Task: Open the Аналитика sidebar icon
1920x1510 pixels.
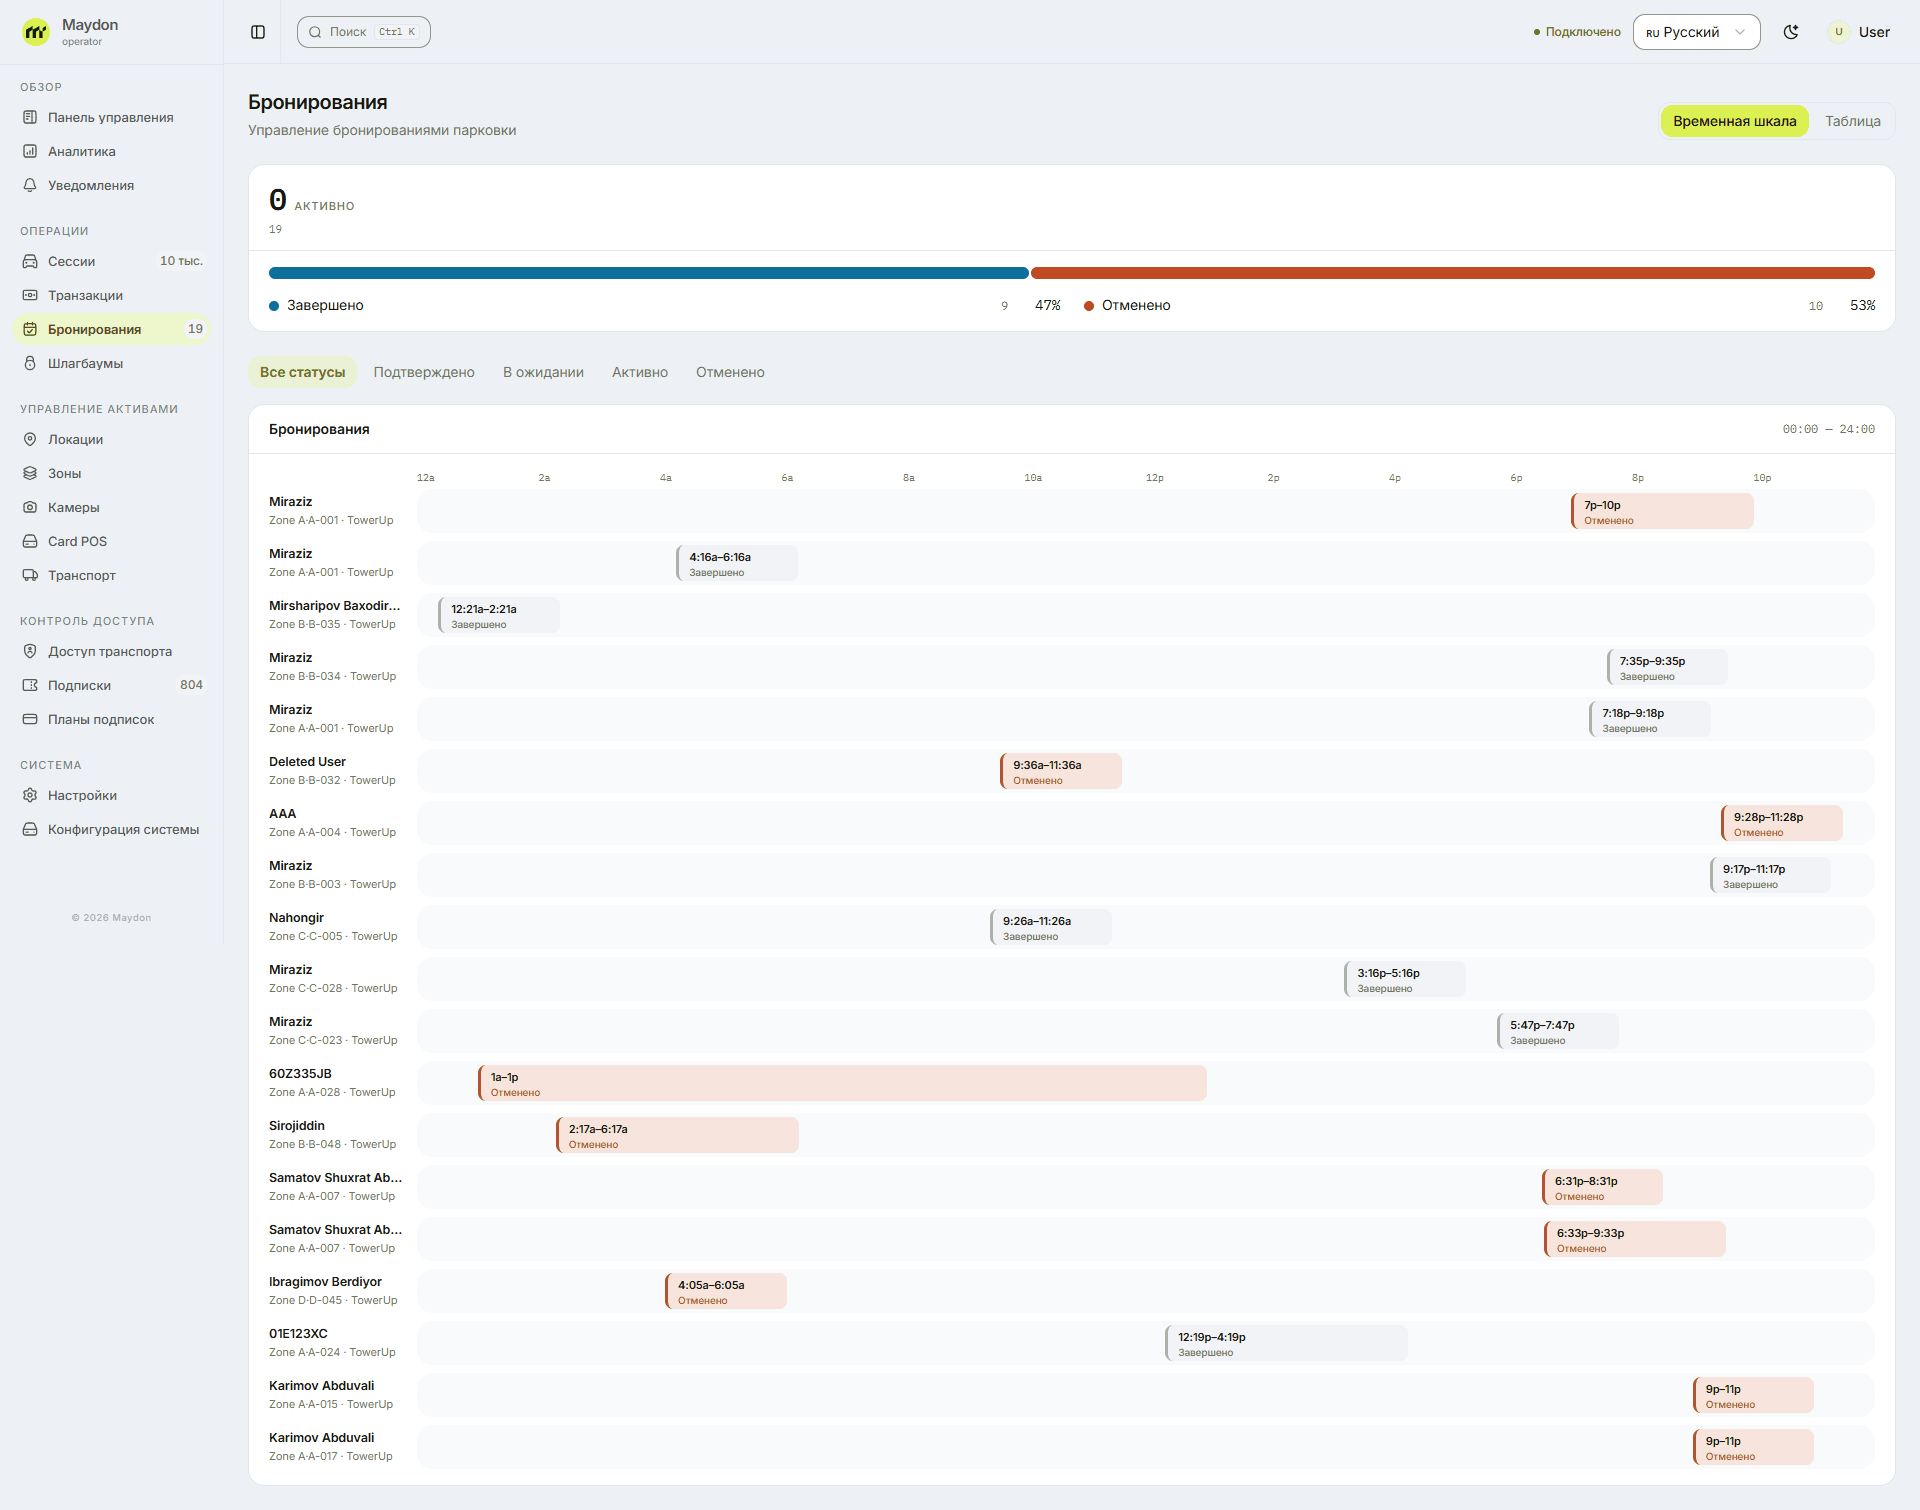Action: [30, 151]
